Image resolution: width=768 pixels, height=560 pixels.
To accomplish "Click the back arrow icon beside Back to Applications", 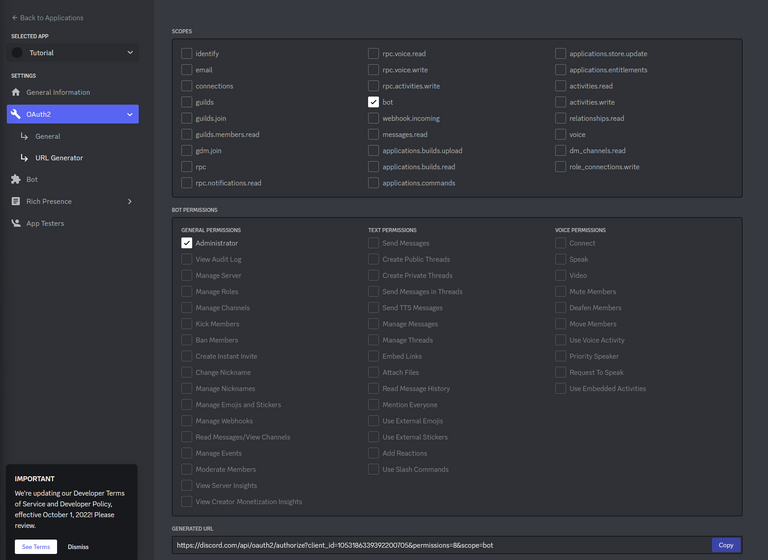I will coord(15,18).
